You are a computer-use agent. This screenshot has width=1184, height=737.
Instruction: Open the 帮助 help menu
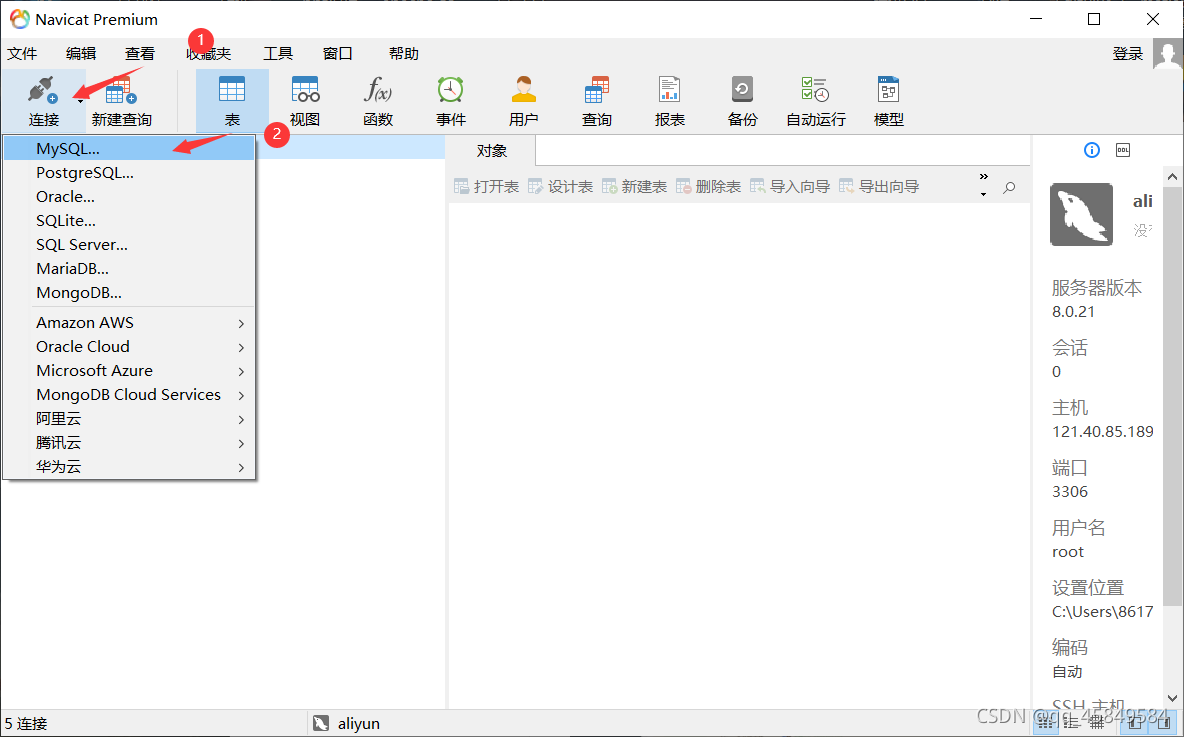click(404, 54)
